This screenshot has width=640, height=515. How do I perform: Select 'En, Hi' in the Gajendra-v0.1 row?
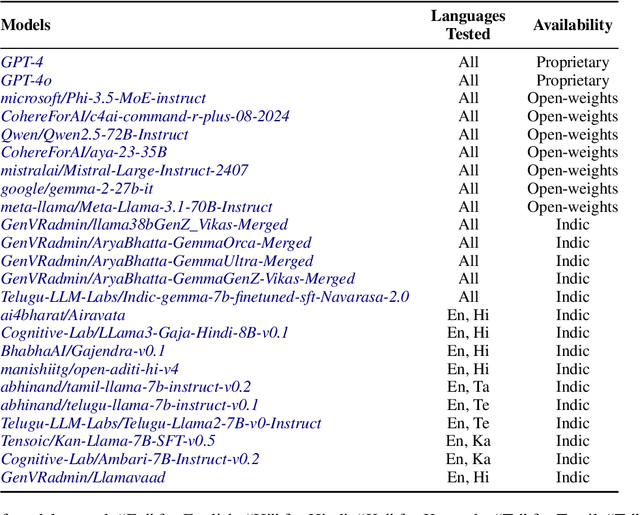click(468, 351)
